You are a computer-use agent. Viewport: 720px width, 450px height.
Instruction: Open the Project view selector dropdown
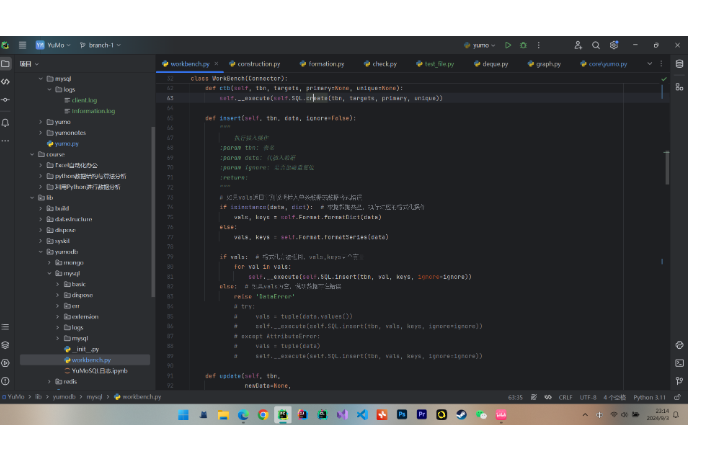click(x=29, y=64)
